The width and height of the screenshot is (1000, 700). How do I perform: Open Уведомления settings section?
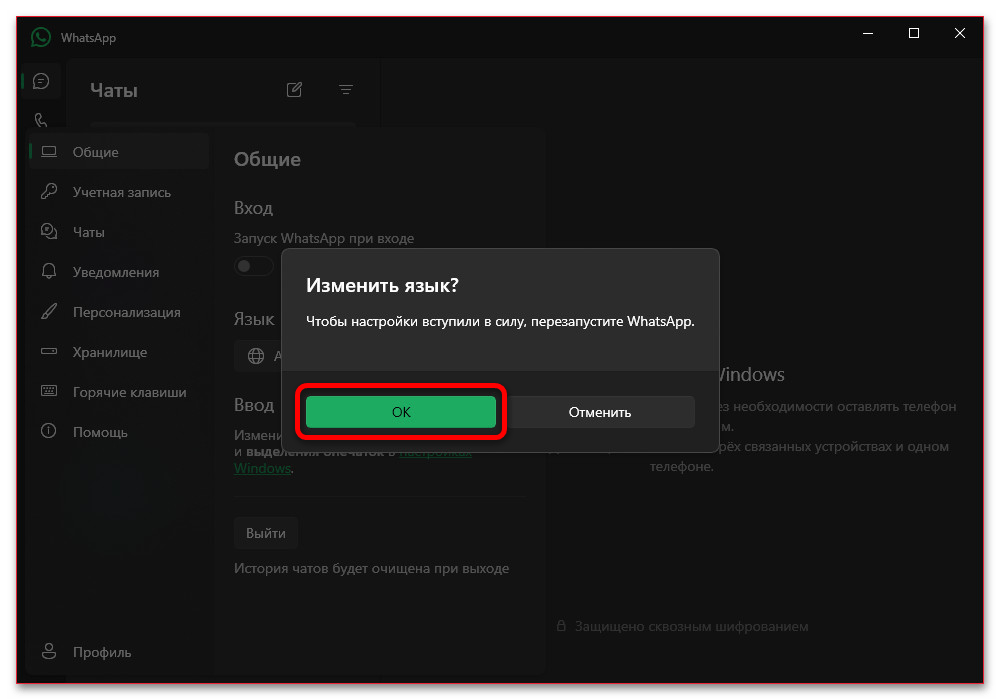click(119, 272)
